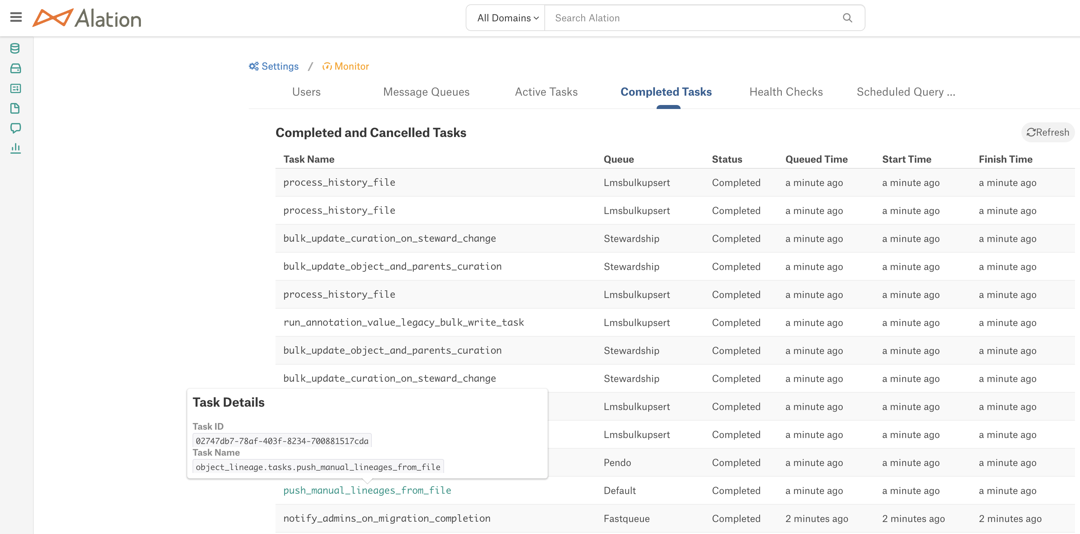Switch to the Message Queues tab
The image size is (1080, 534).
tap(426, 92)
